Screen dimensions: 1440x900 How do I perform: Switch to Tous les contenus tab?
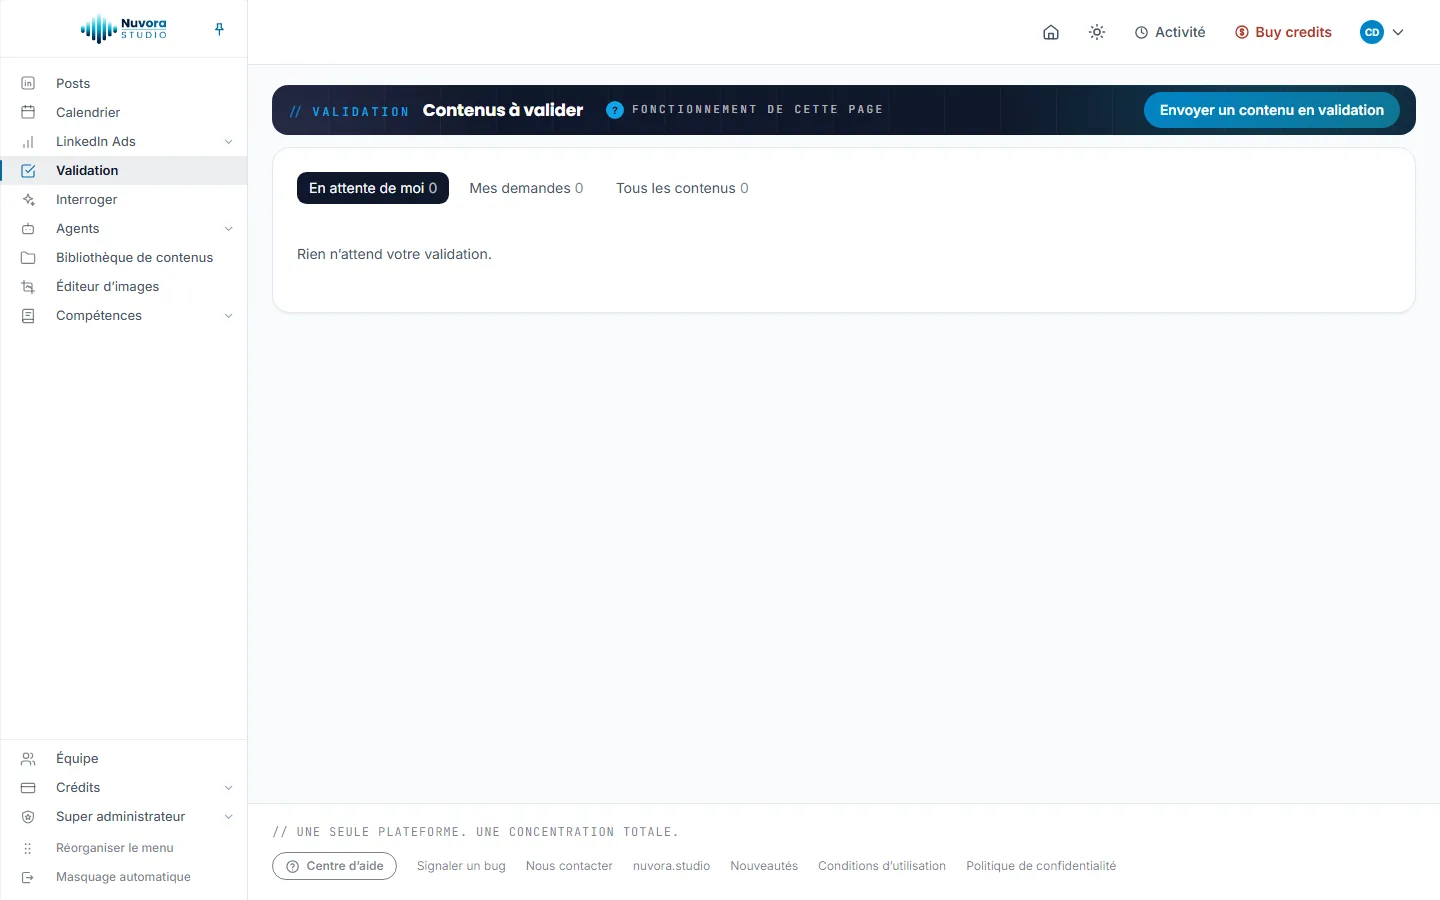pos(682,188)
